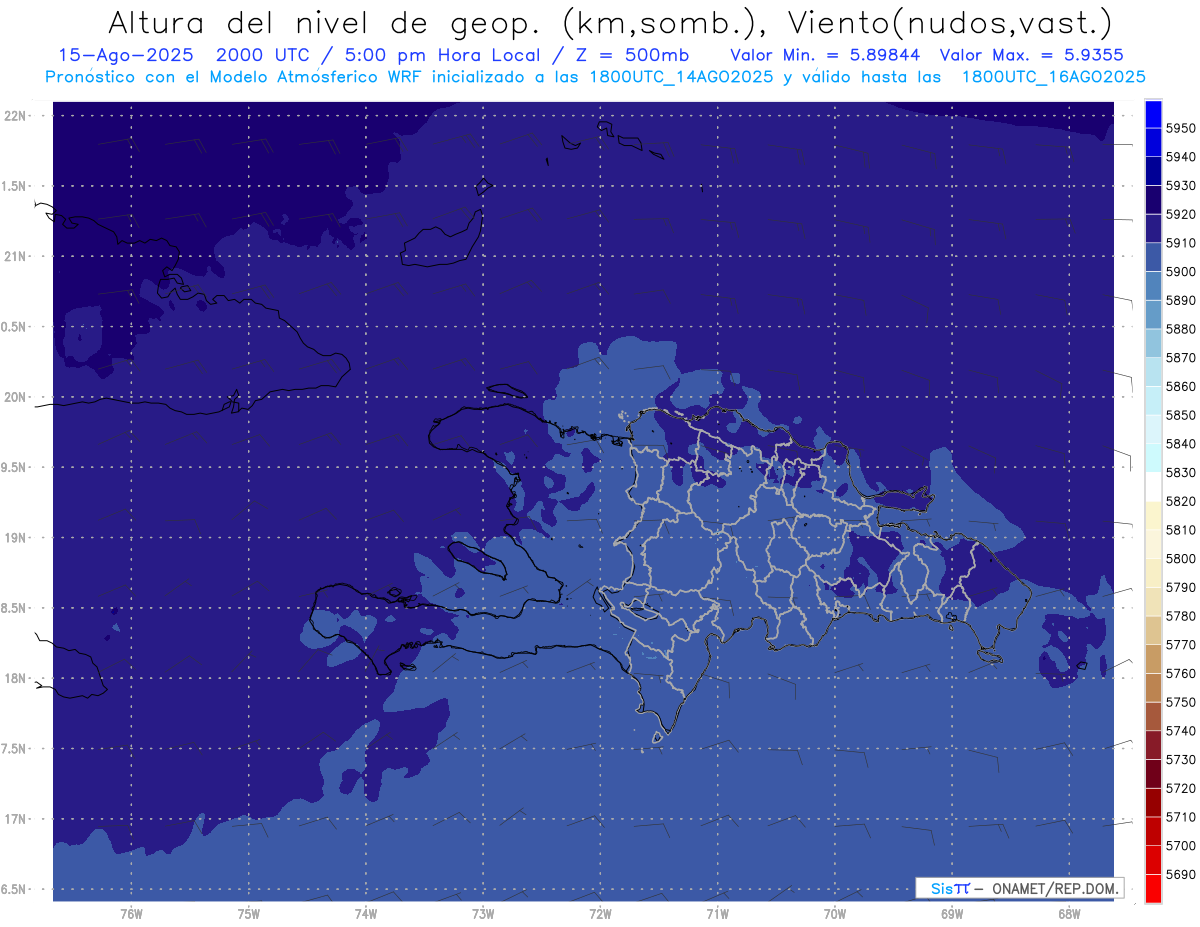1200x927 pixels.
Task: Pick the legend swatch between 5940 and 5950
Action: tap(1152, 143)
